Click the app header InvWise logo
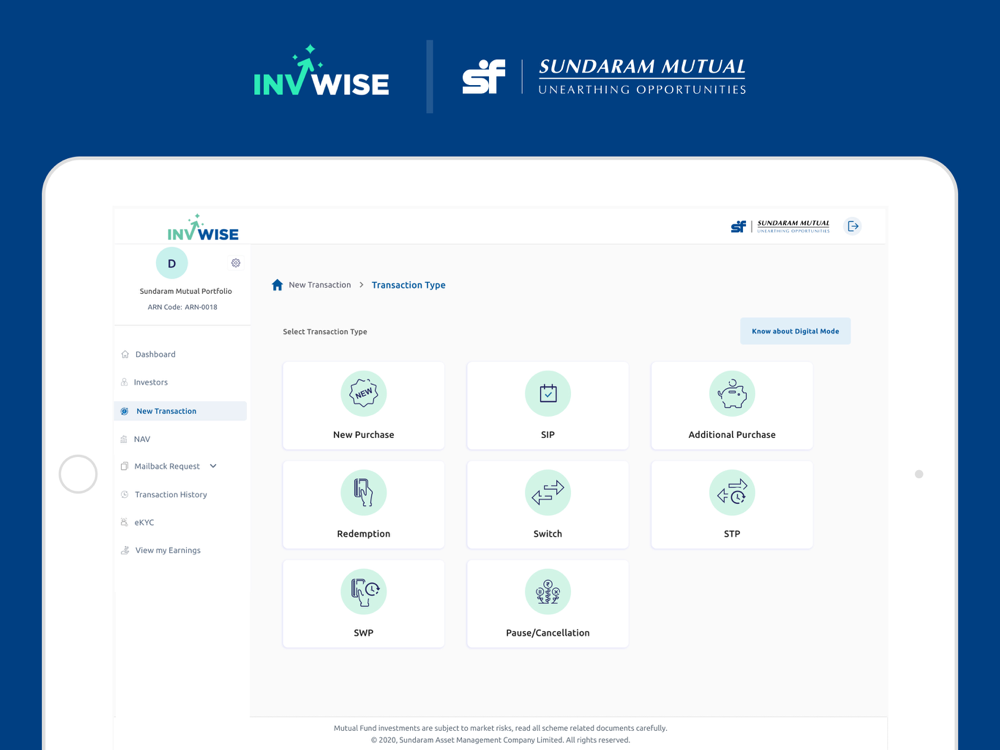 point(203,228)
